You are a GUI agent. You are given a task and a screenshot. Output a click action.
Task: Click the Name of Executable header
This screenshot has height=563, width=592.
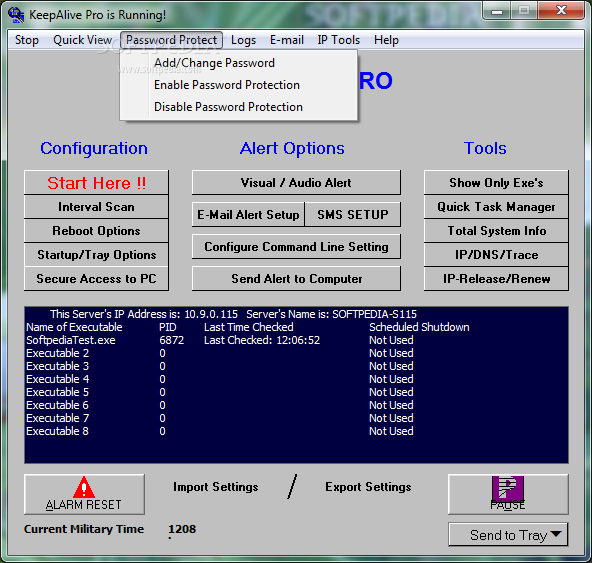[x=74, y=327]
